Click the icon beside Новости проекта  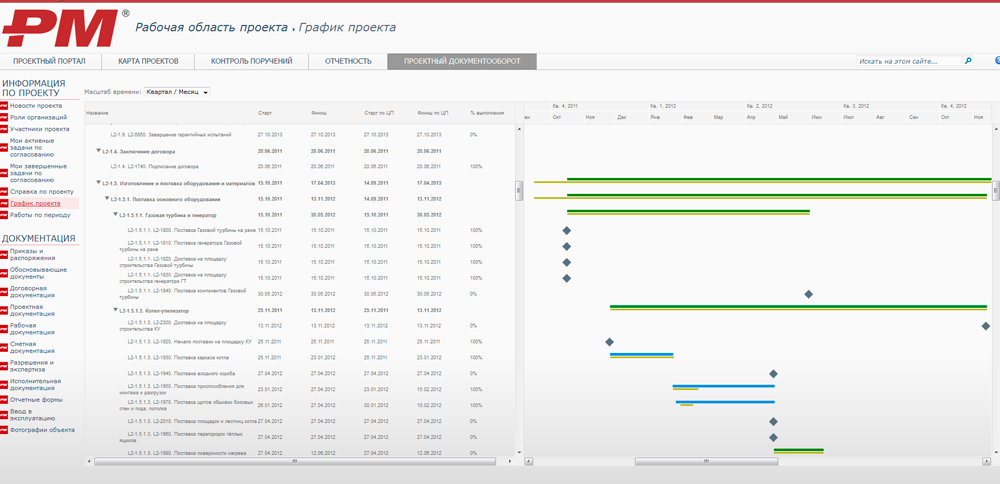pyautogui.click(x=4, y=106)
